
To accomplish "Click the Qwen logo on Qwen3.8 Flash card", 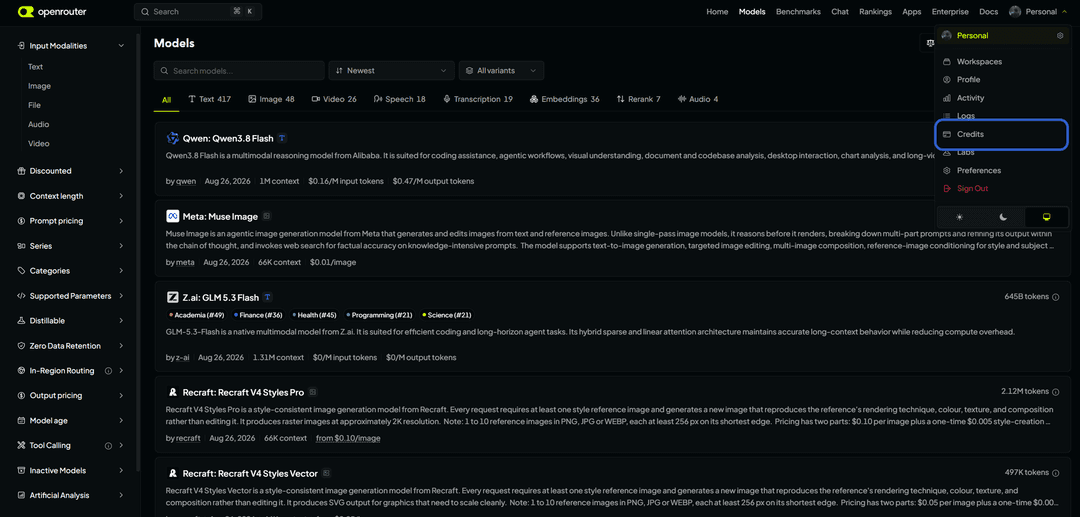I will [172, 138].
